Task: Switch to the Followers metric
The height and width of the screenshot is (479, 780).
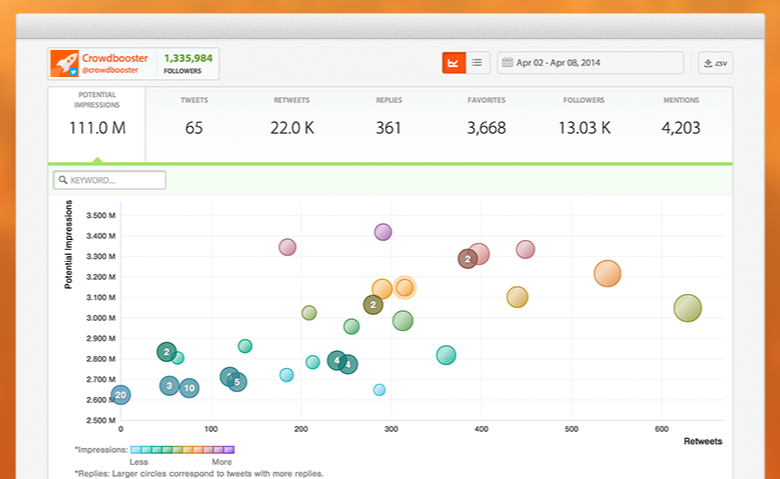Action: (584, 118)
